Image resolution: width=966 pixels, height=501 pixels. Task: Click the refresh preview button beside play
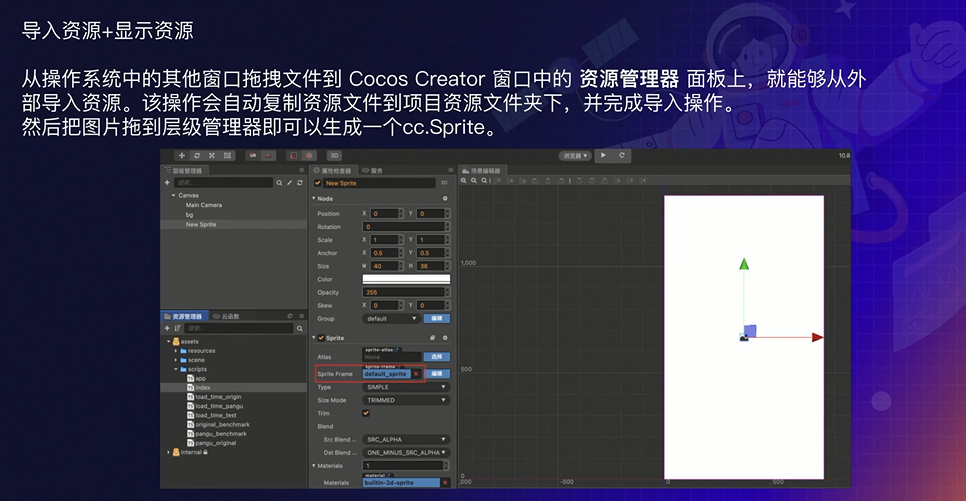coord(622,155)
